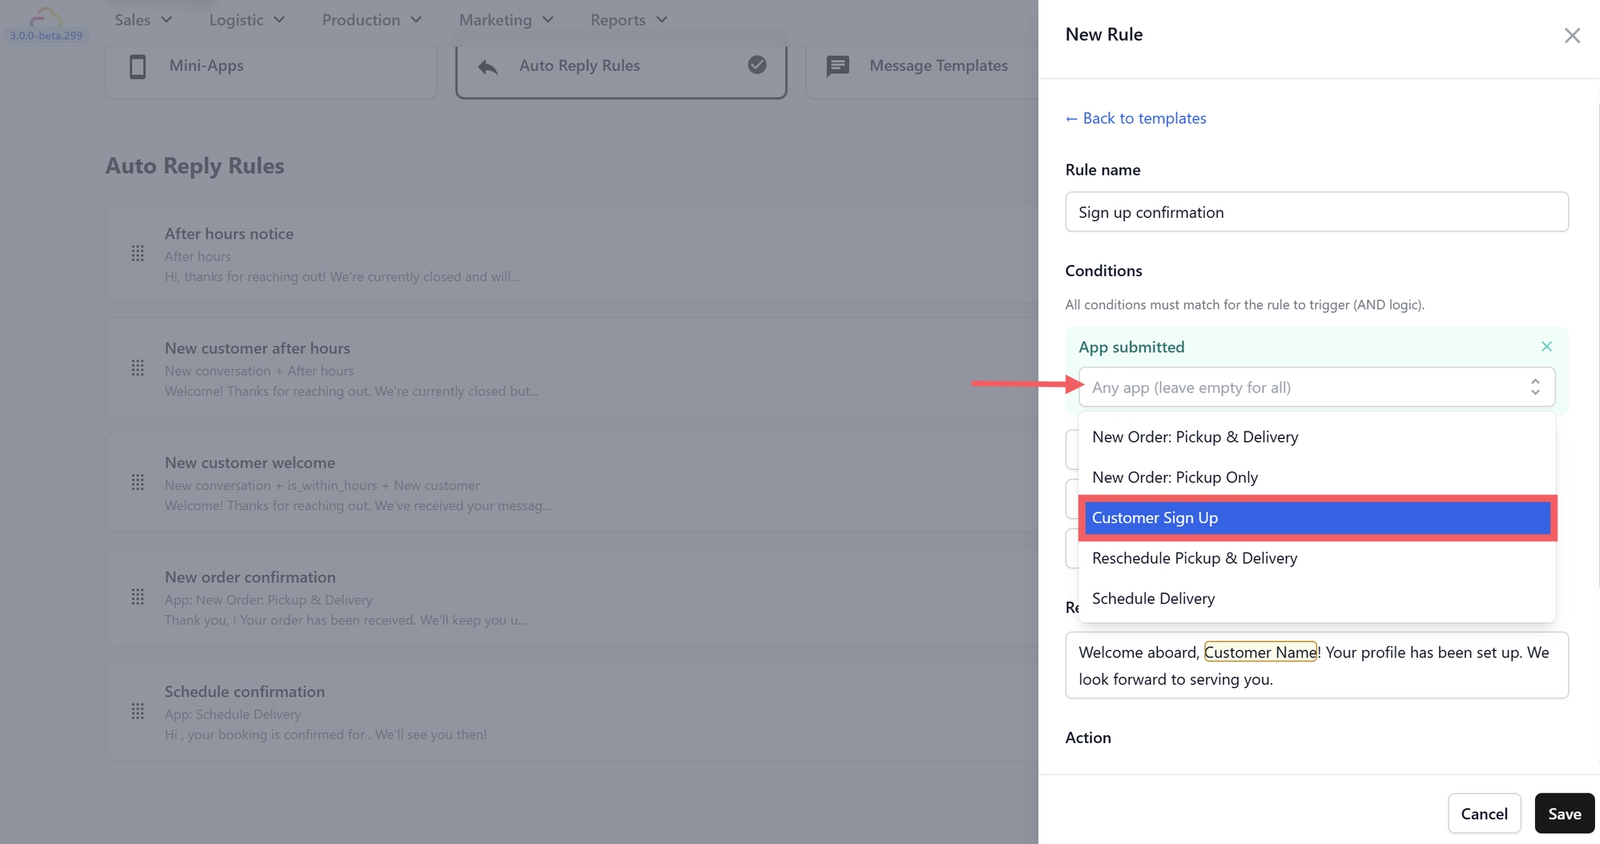Click the Rule name text field
1600x844 pixels.
tap(1316, 212)
